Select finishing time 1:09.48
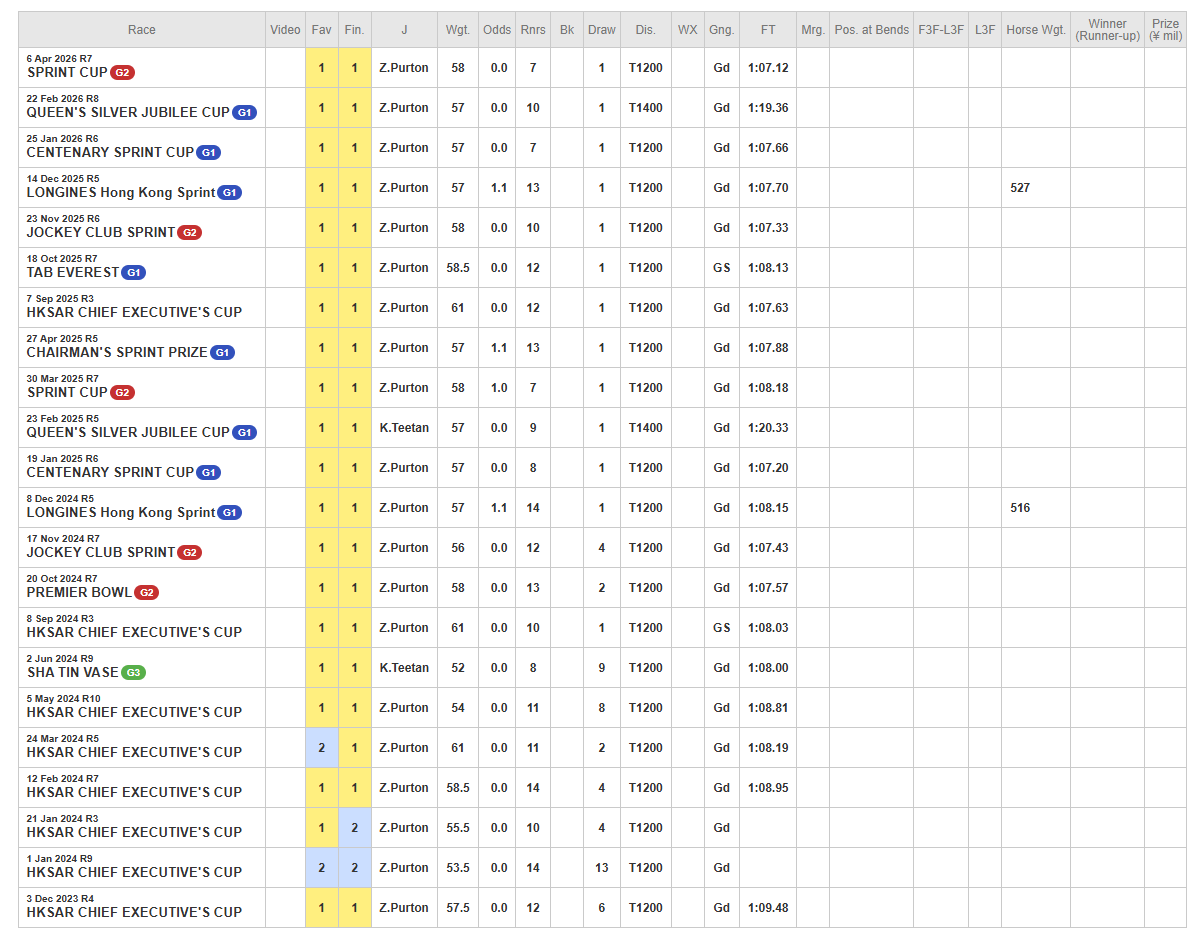 click(768, 908)
